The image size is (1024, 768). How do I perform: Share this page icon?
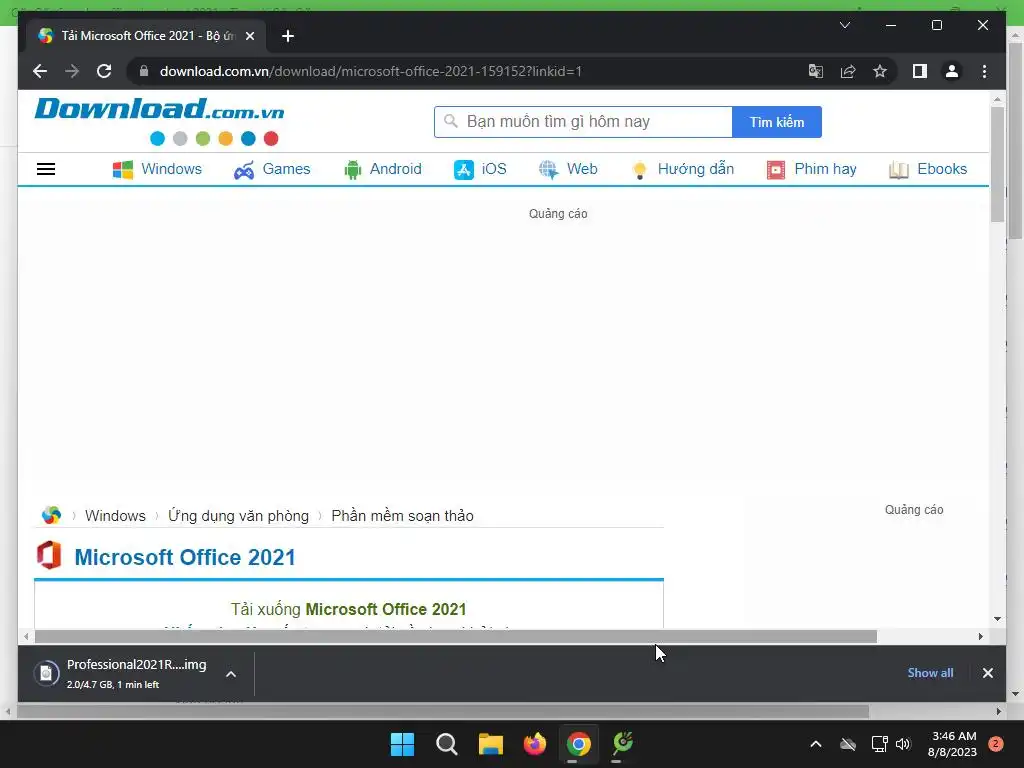click(x=848, y=71)
